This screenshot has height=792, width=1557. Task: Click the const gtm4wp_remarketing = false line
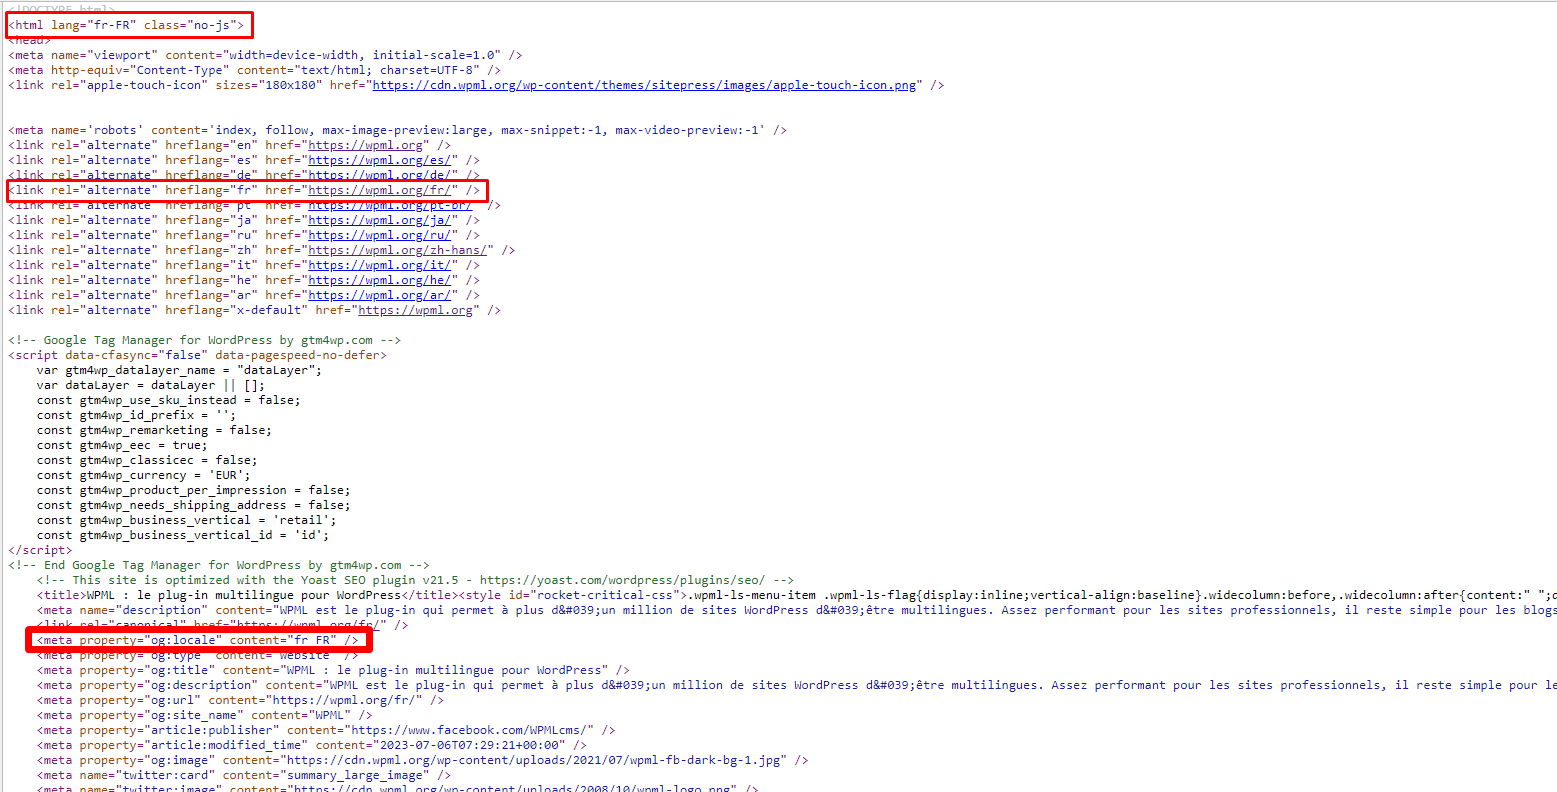(x=154, y=430)
